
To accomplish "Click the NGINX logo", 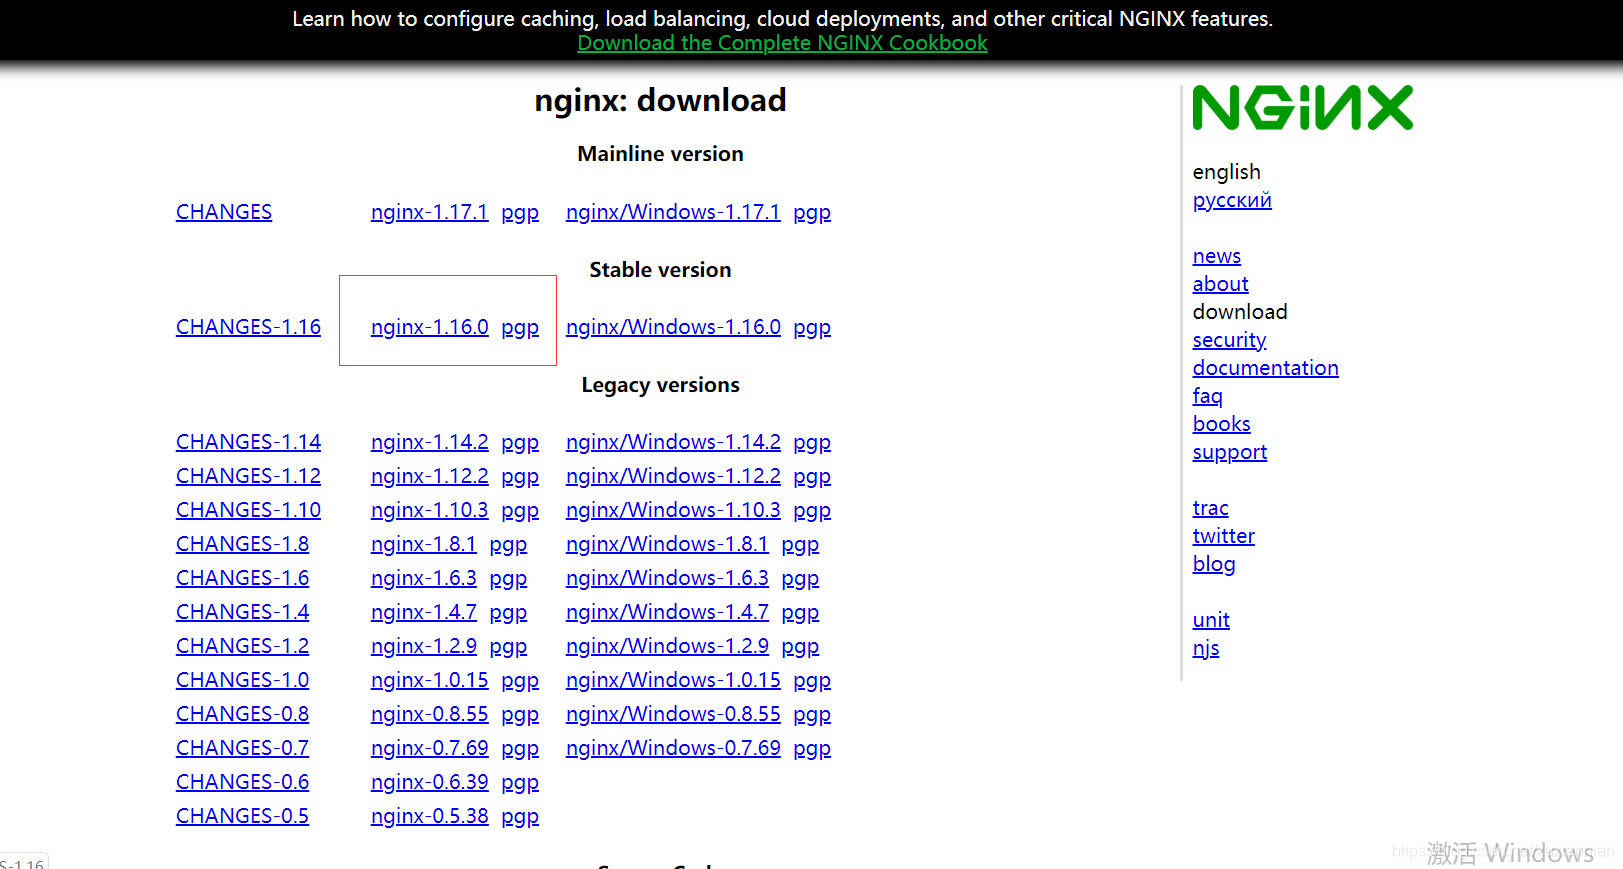I will [x=1303, y=108].
